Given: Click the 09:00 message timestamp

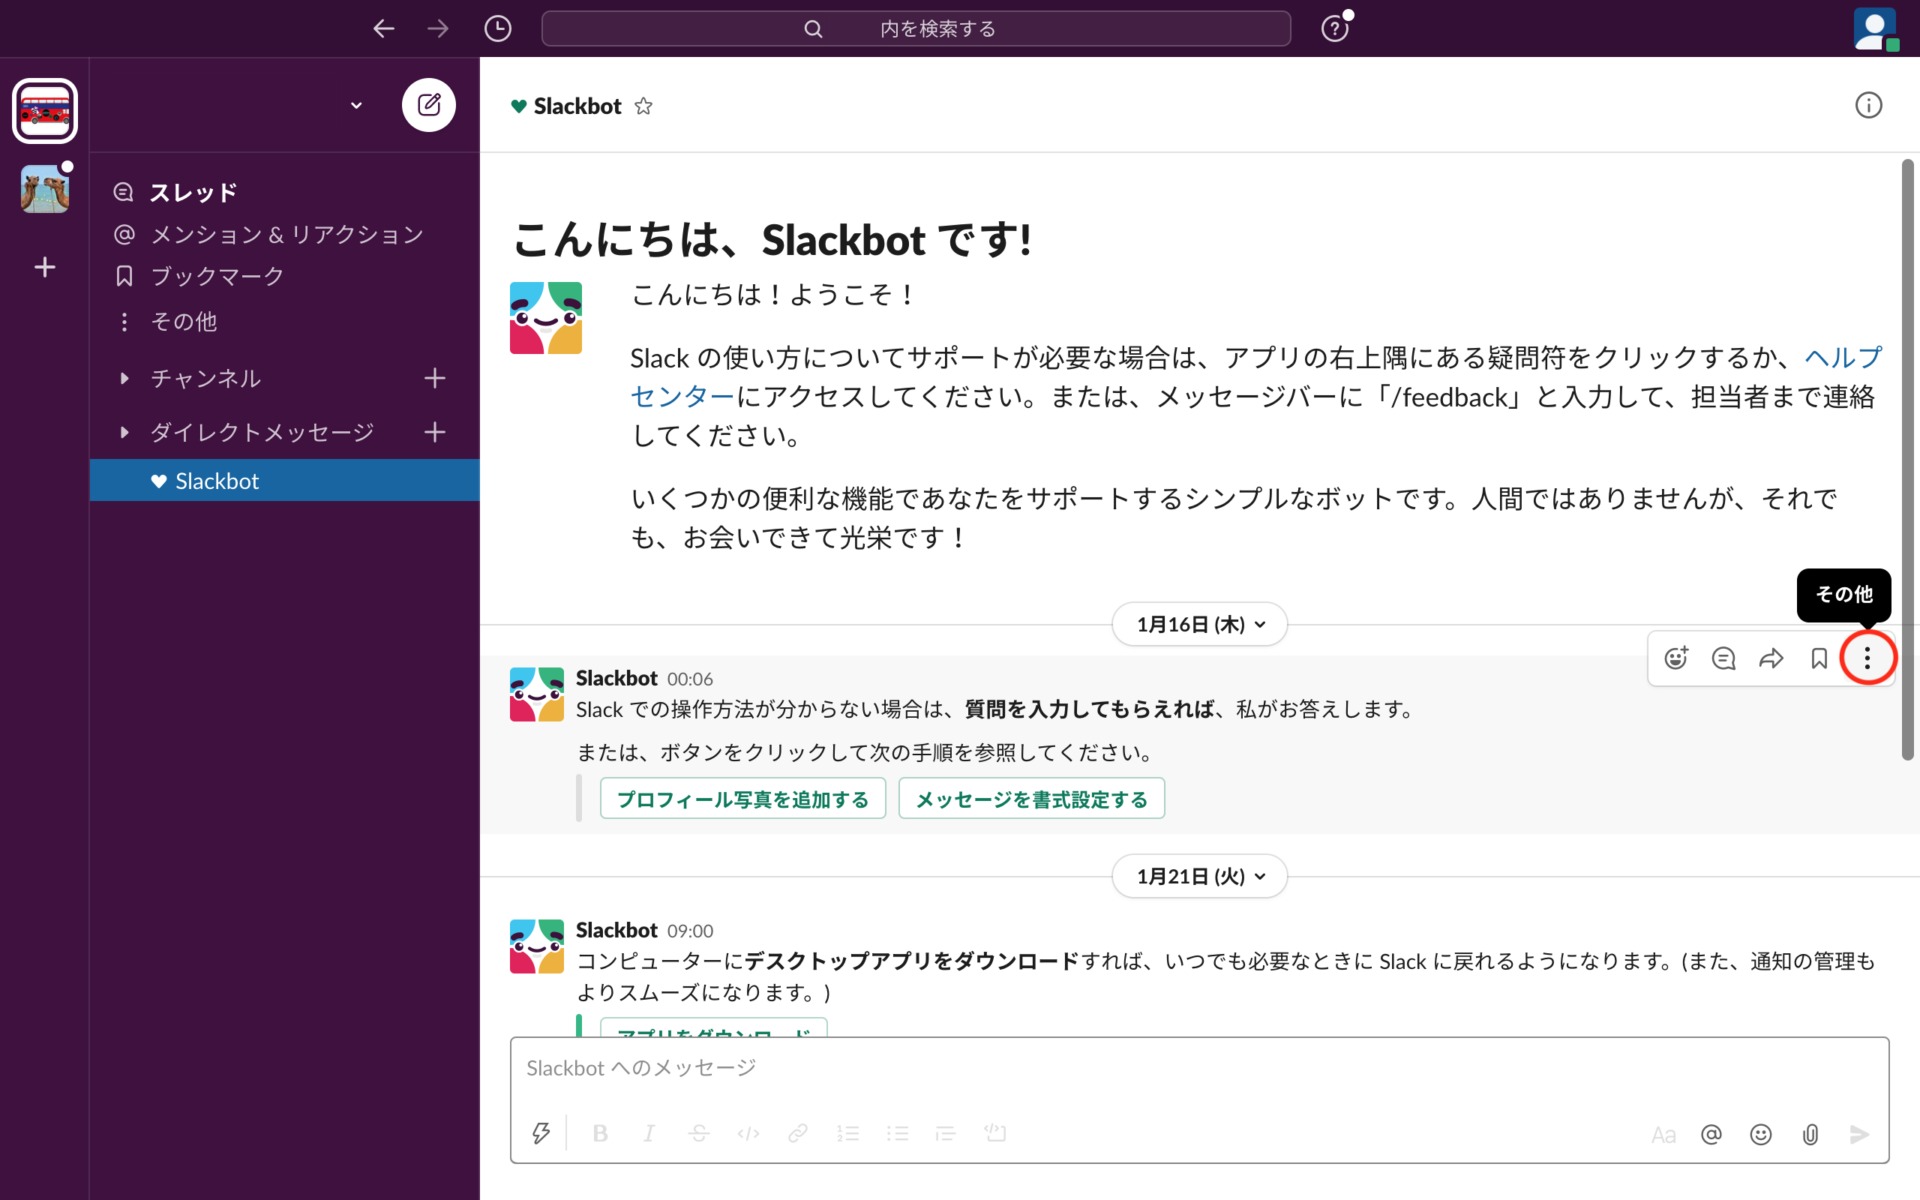Looking at the screenshot, I should 690,931.
